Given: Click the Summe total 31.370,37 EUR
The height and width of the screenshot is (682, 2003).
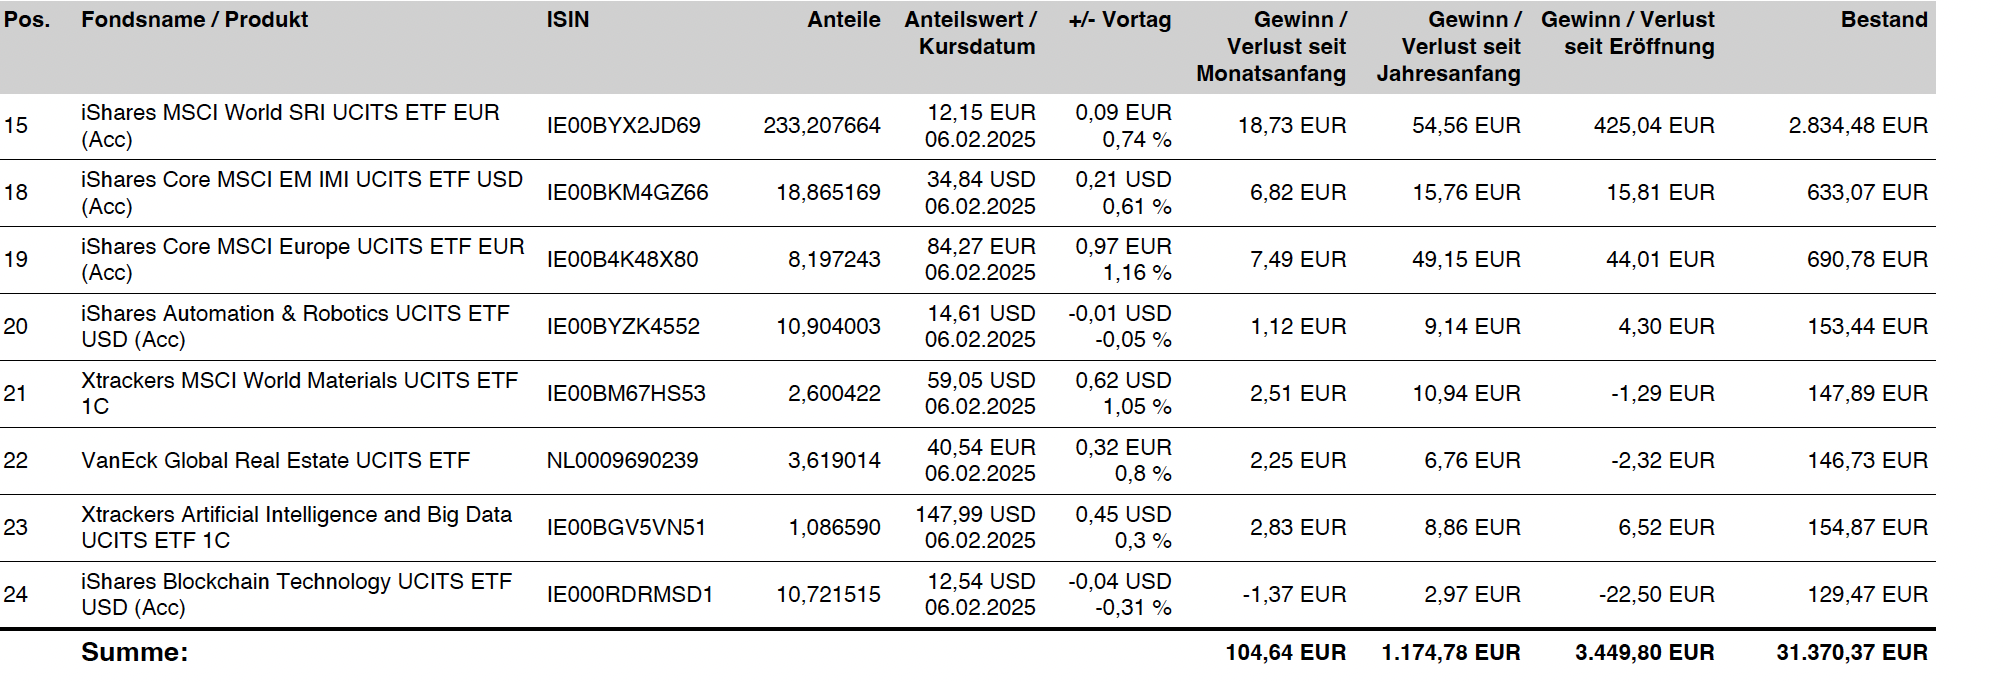Looking at the screenshot, I should tap(1851, 653).
